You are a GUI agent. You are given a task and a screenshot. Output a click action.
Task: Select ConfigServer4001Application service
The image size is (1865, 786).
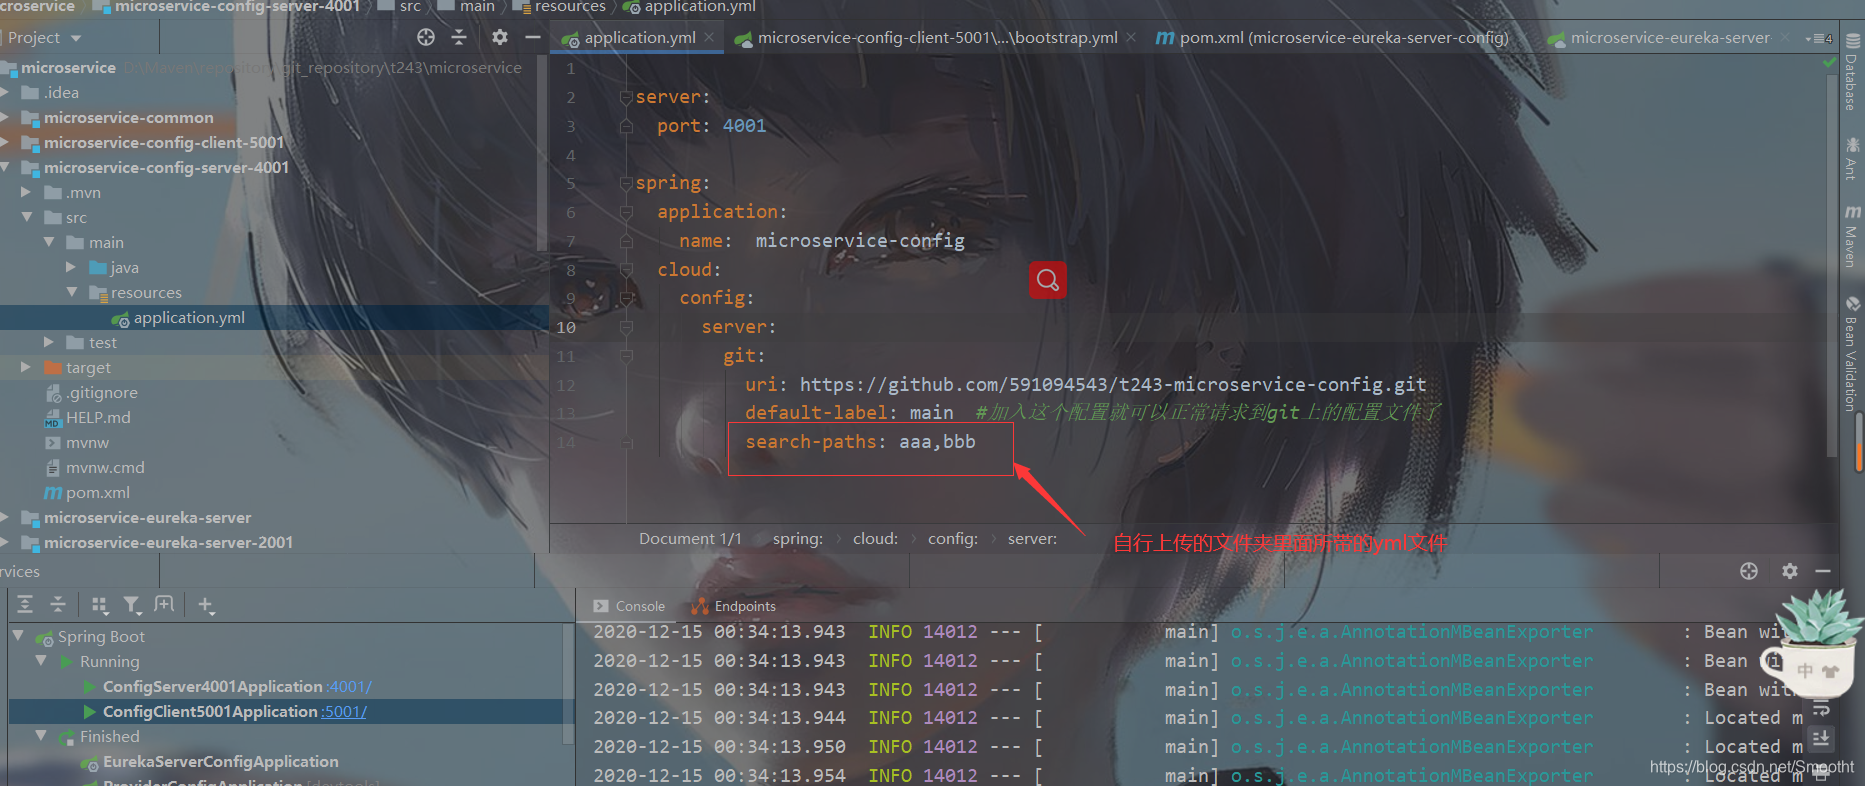coord(212,686)
